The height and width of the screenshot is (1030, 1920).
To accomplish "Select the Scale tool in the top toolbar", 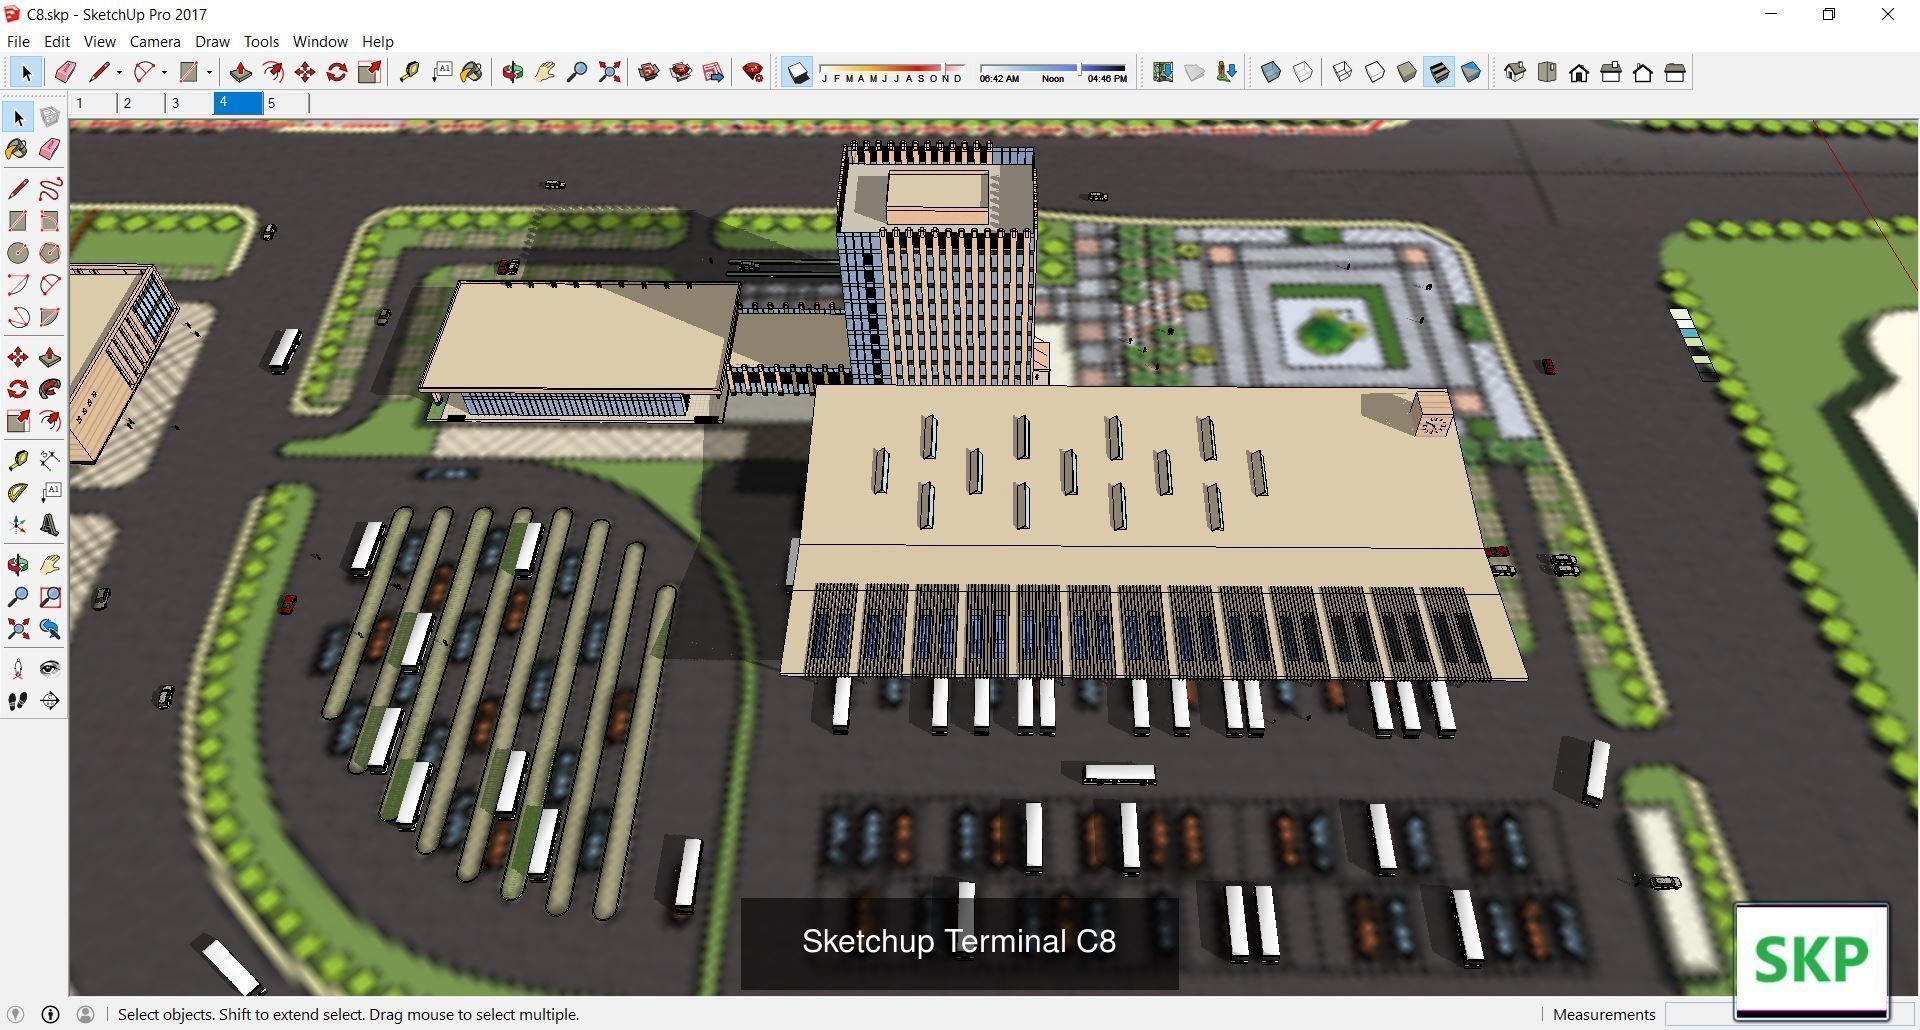I will 369,72.
